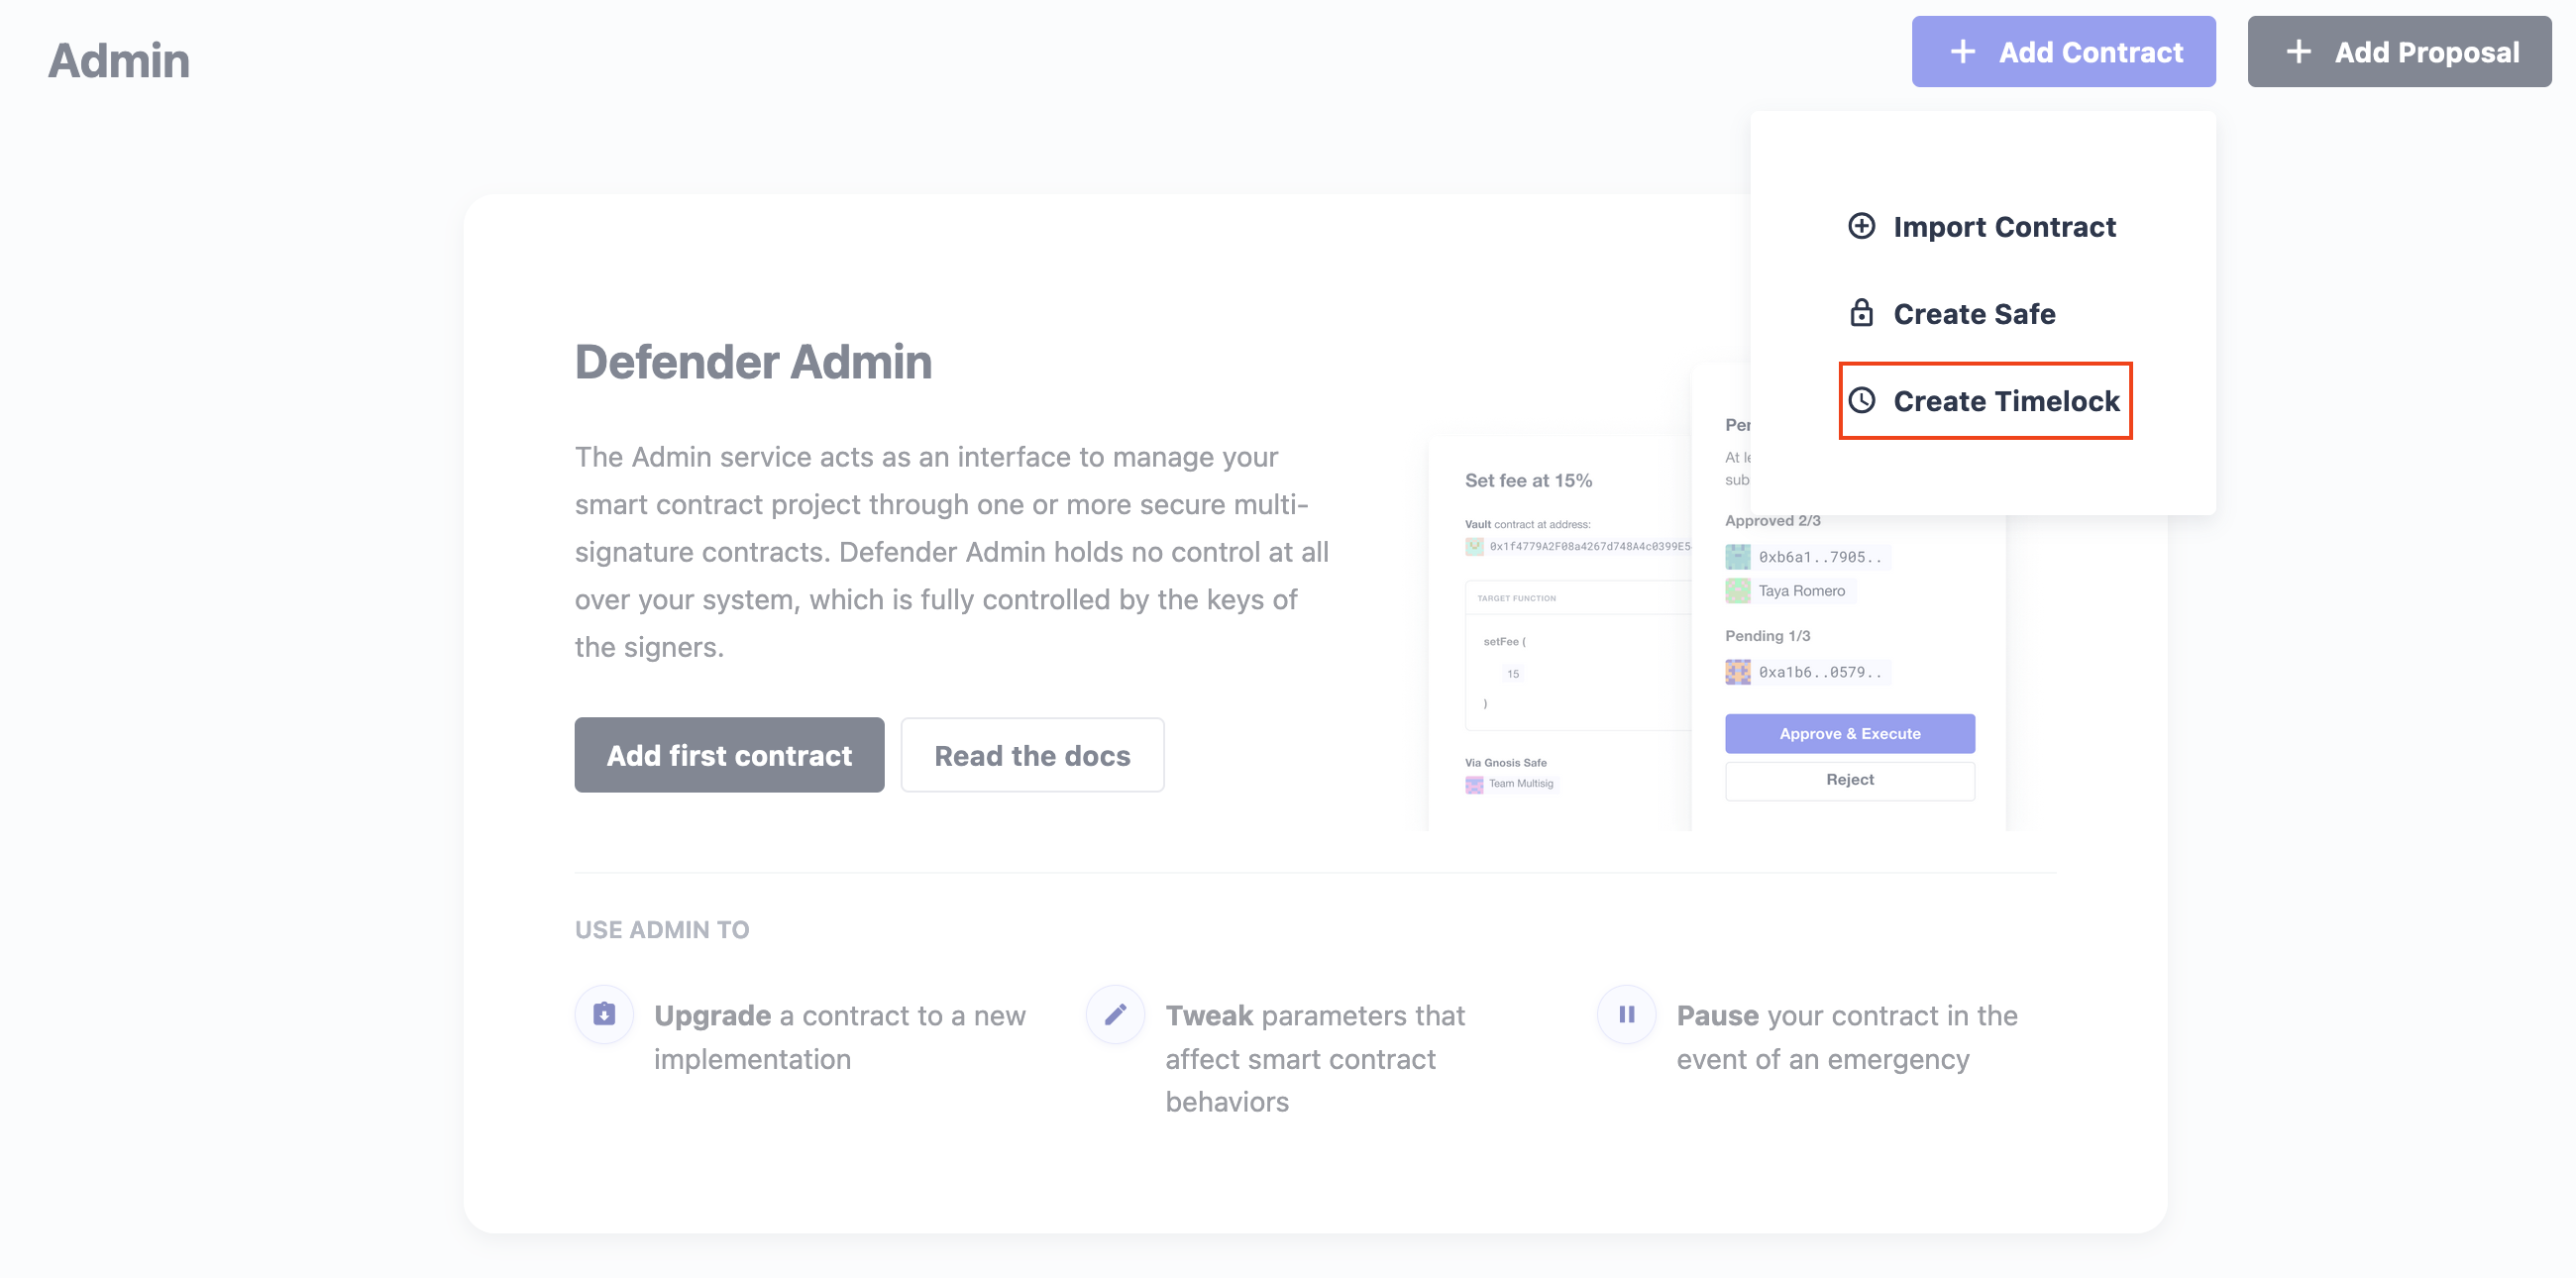The width and height of the screenshot is (2576, 1278).
Task: Open the Add Proposal button
Action: [x=2399, y=52]
